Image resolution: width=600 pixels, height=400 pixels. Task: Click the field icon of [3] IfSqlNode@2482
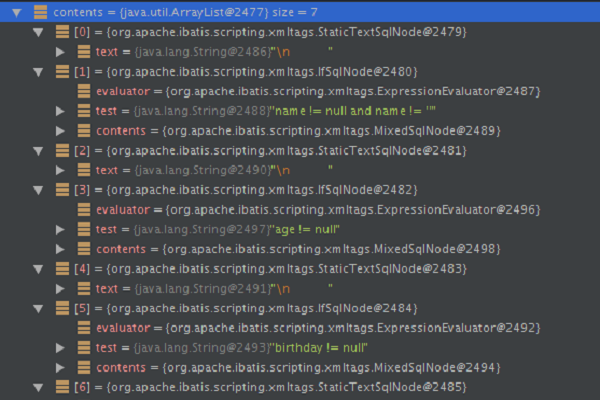tap(62, 190)
